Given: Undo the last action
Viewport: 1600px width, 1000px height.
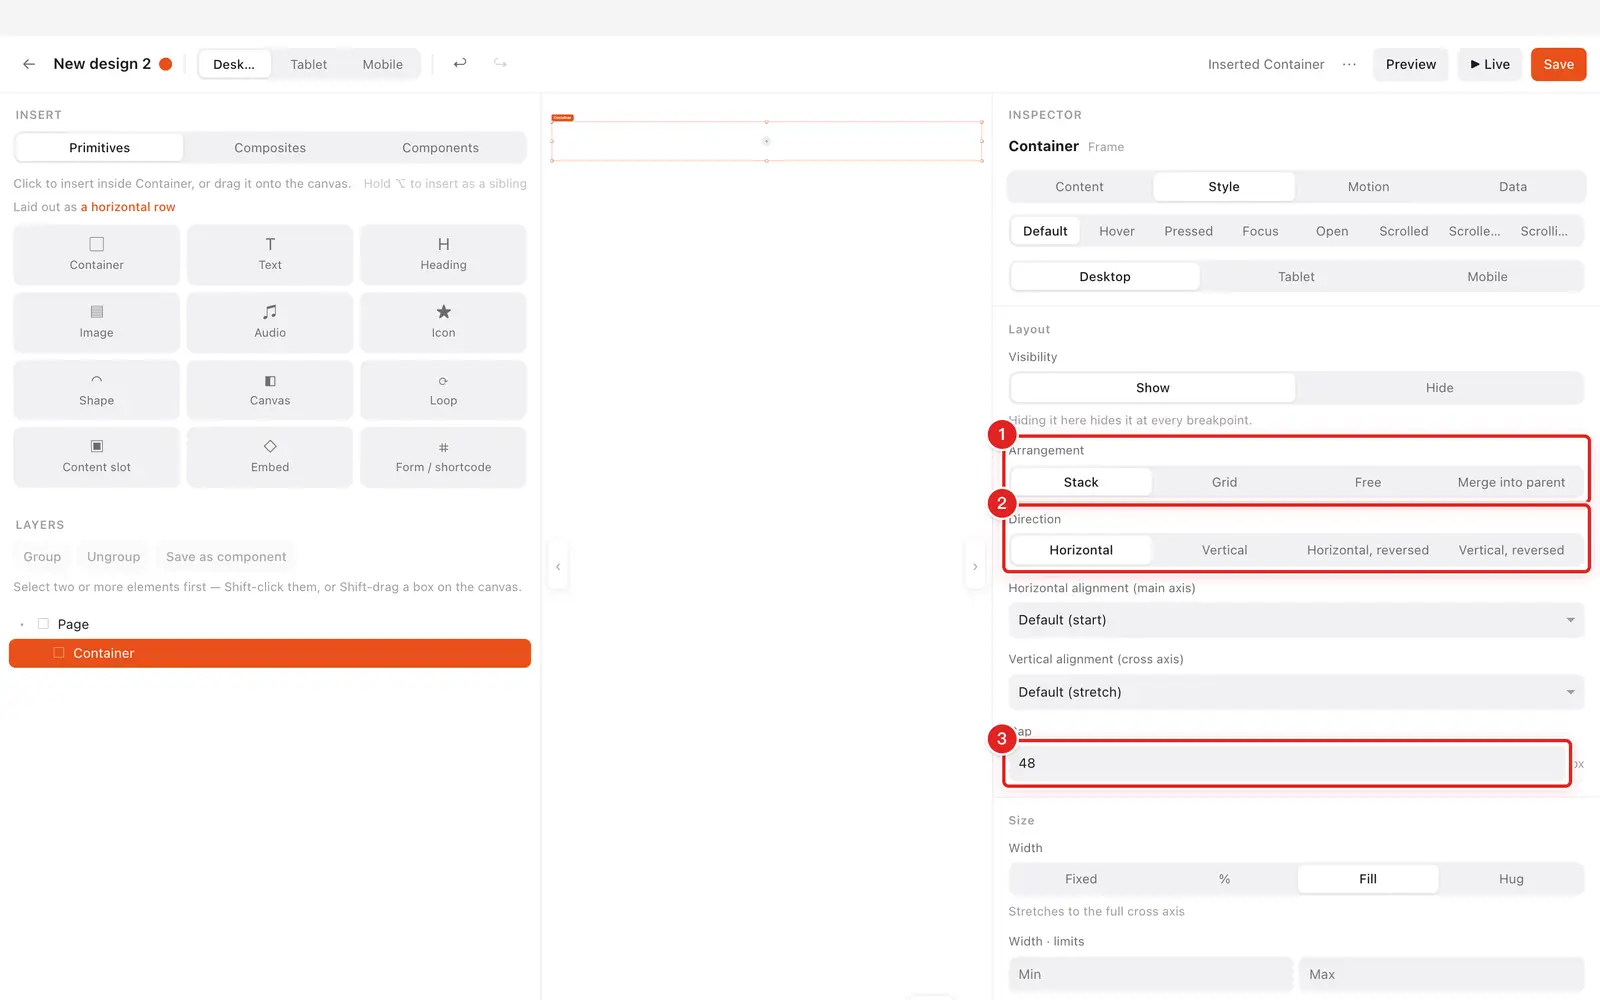Looking at the screenshot, I should tap(460, 64).
